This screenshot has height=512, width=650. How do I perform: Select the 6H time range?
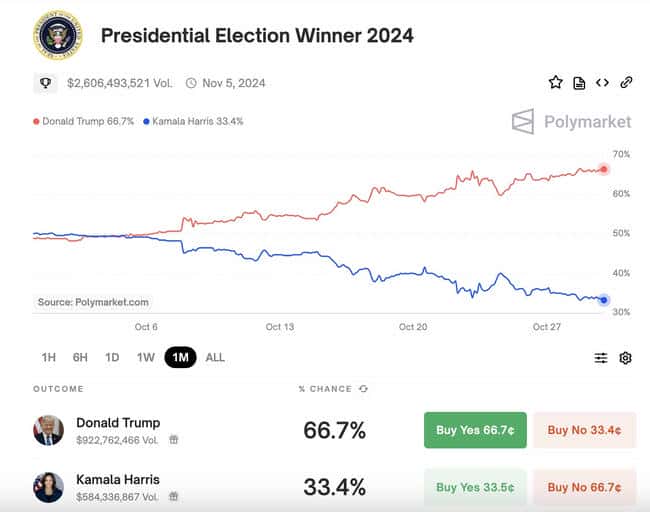[x=80, y=358]
